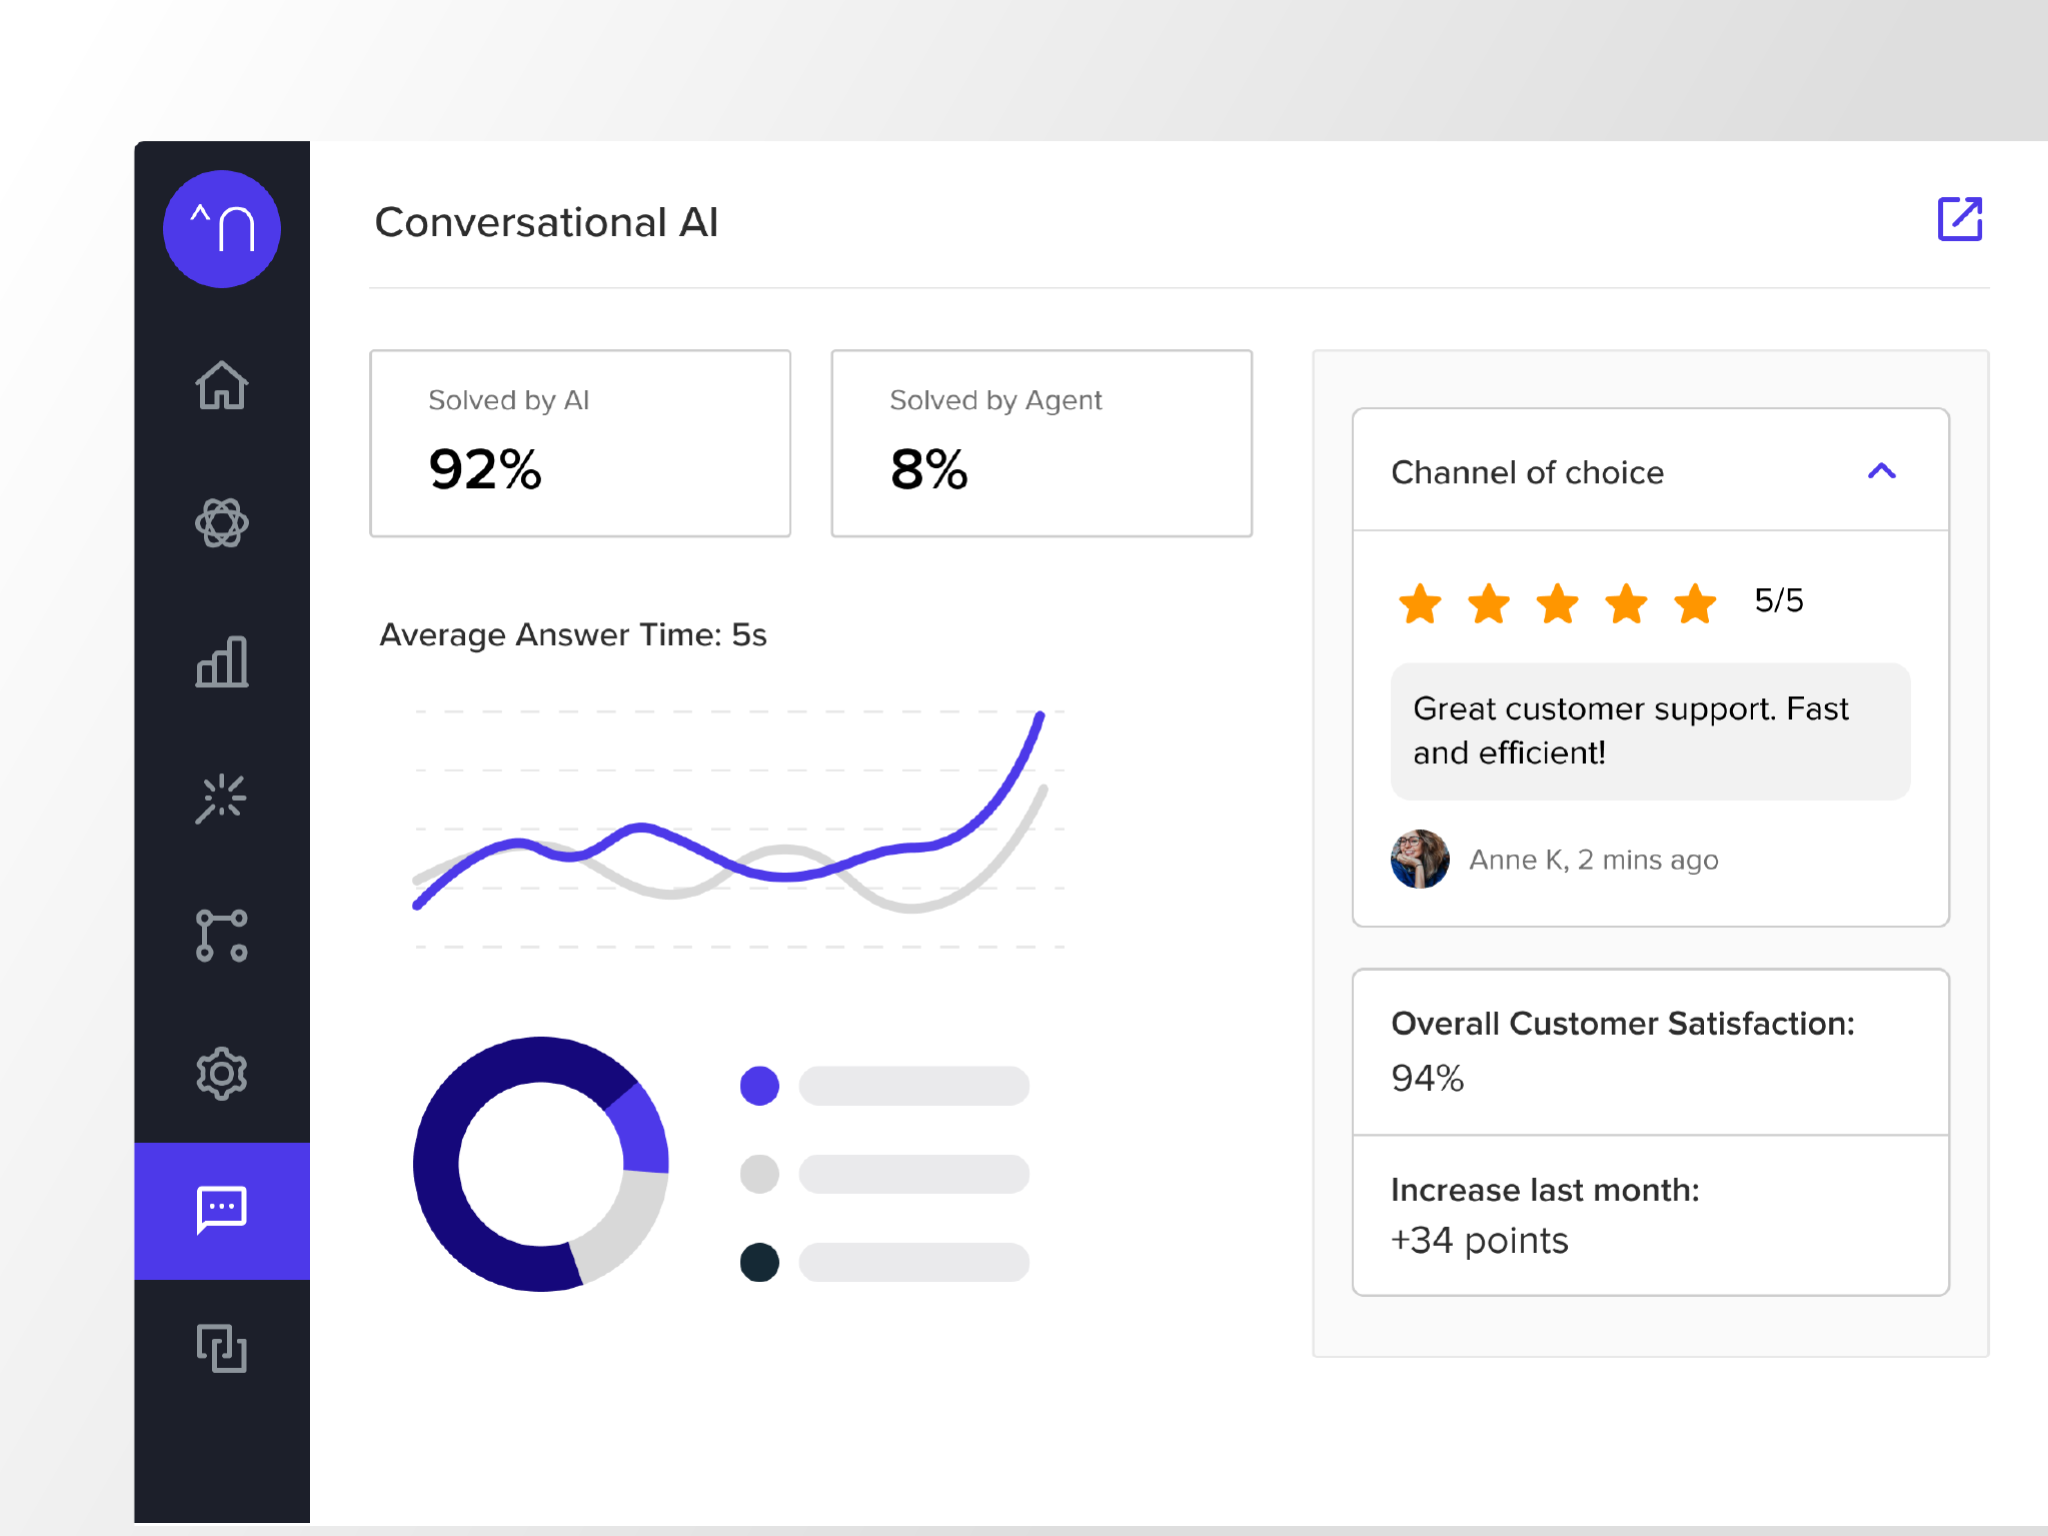Open the workflow branch nodes icon
The height and width of the screenshot is (1536, 2048).
(x=221, y=936)
